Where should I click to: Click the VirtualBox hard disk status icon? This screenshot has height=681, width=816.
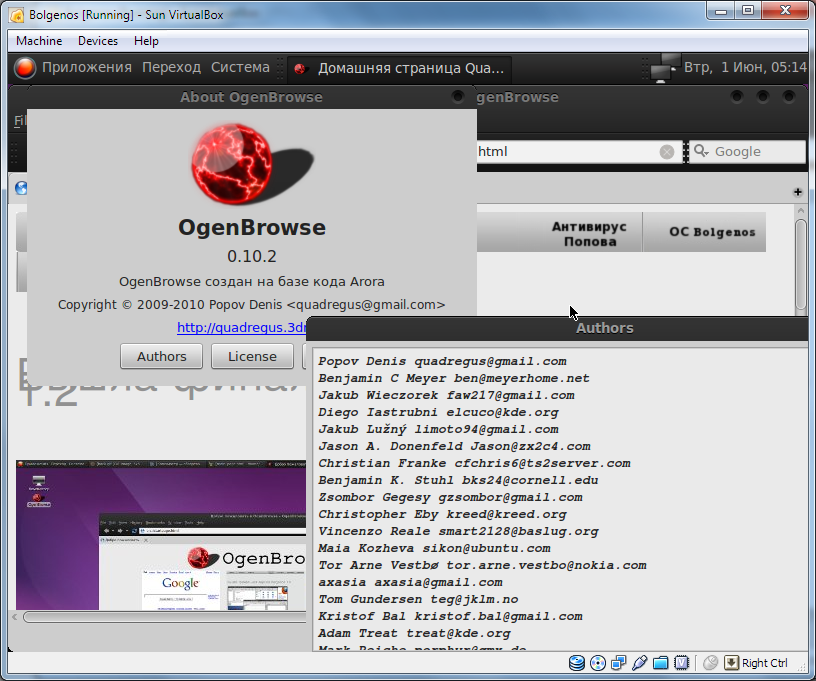(x=577, y=663)
